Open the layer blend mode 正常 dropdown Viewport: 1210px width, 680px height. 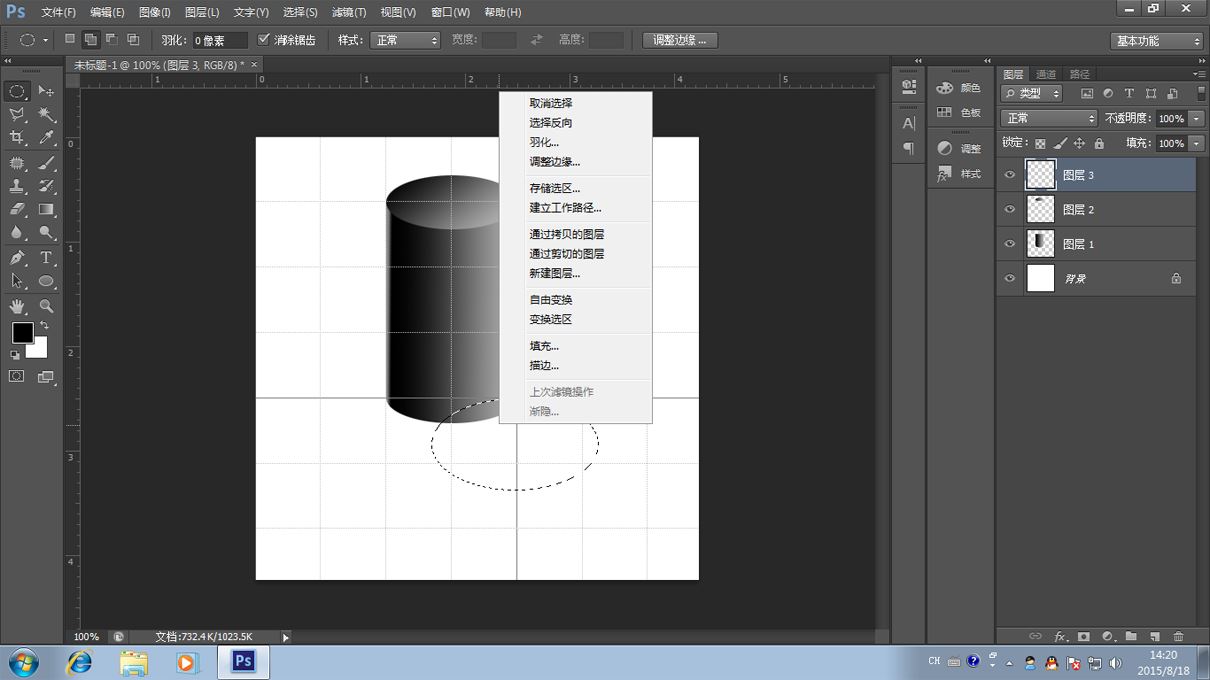pyautogui.click(x=1049, y=118)
